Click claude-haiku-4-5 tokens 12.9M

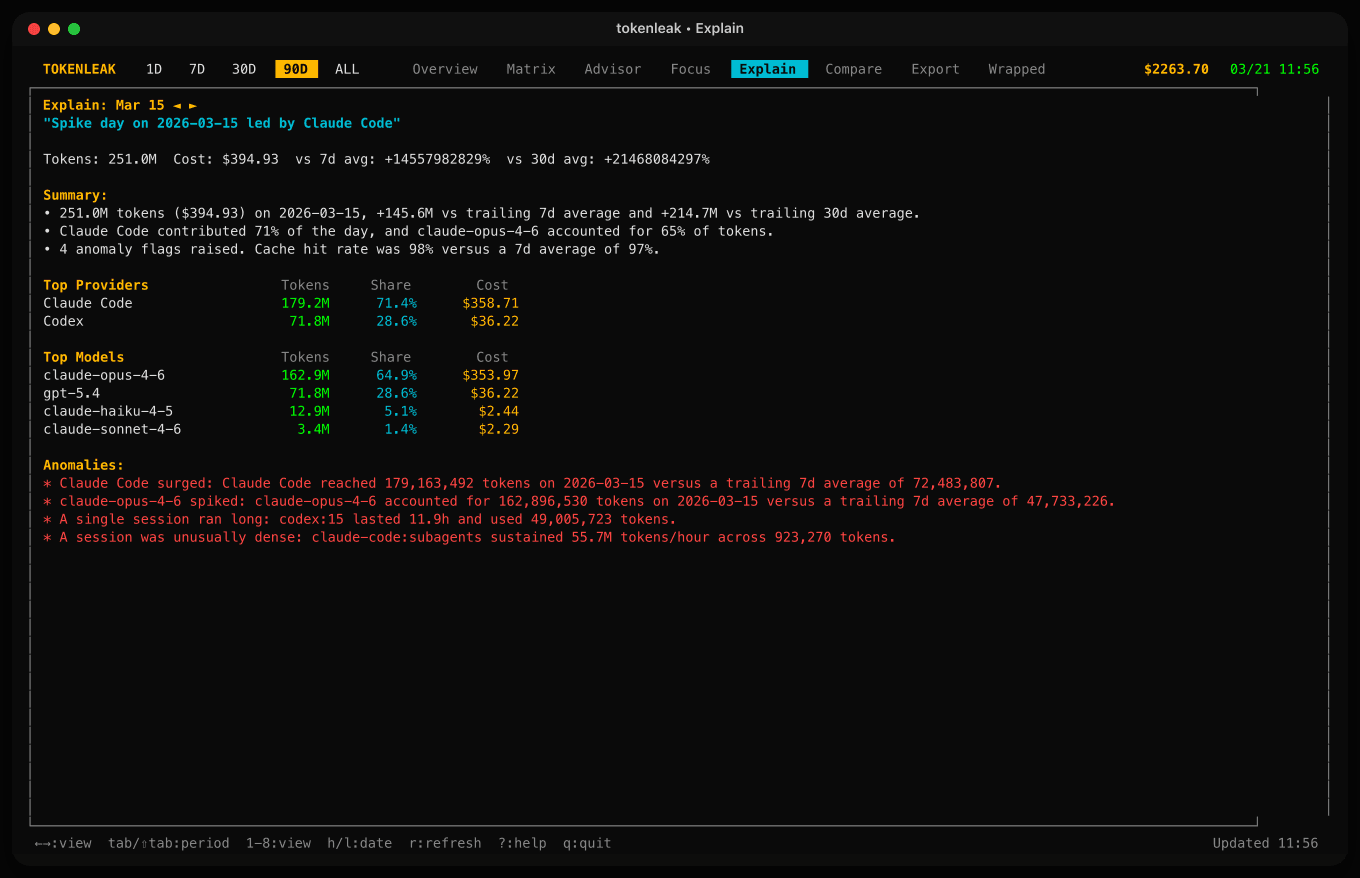pyautogui.click(x=309, y=411)
